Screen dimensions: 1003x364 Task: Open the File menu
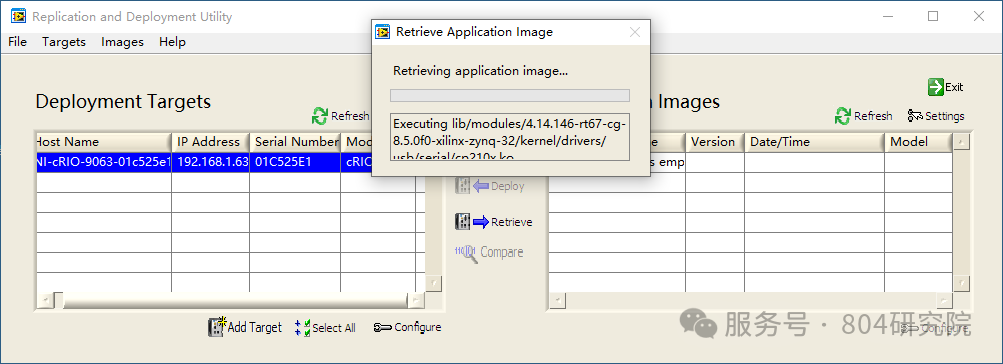click(17, 42)
